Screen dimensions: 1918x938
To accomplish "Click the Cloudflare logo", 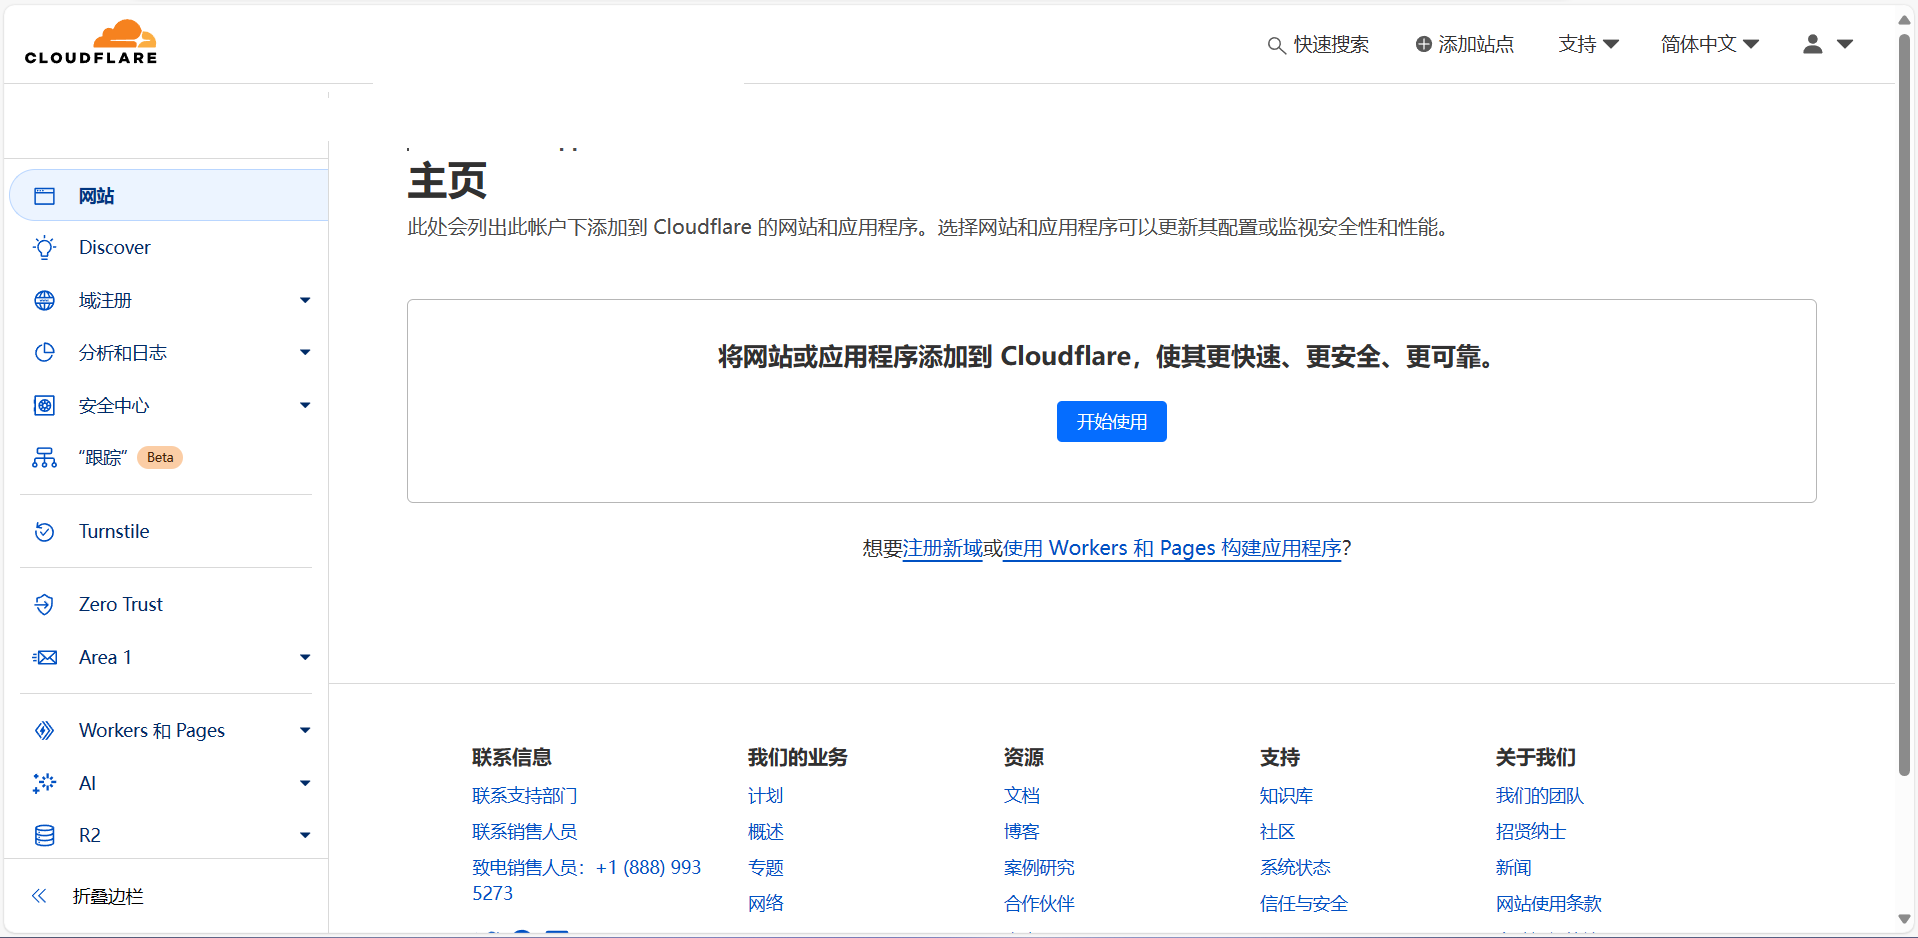I will point(91,43).
